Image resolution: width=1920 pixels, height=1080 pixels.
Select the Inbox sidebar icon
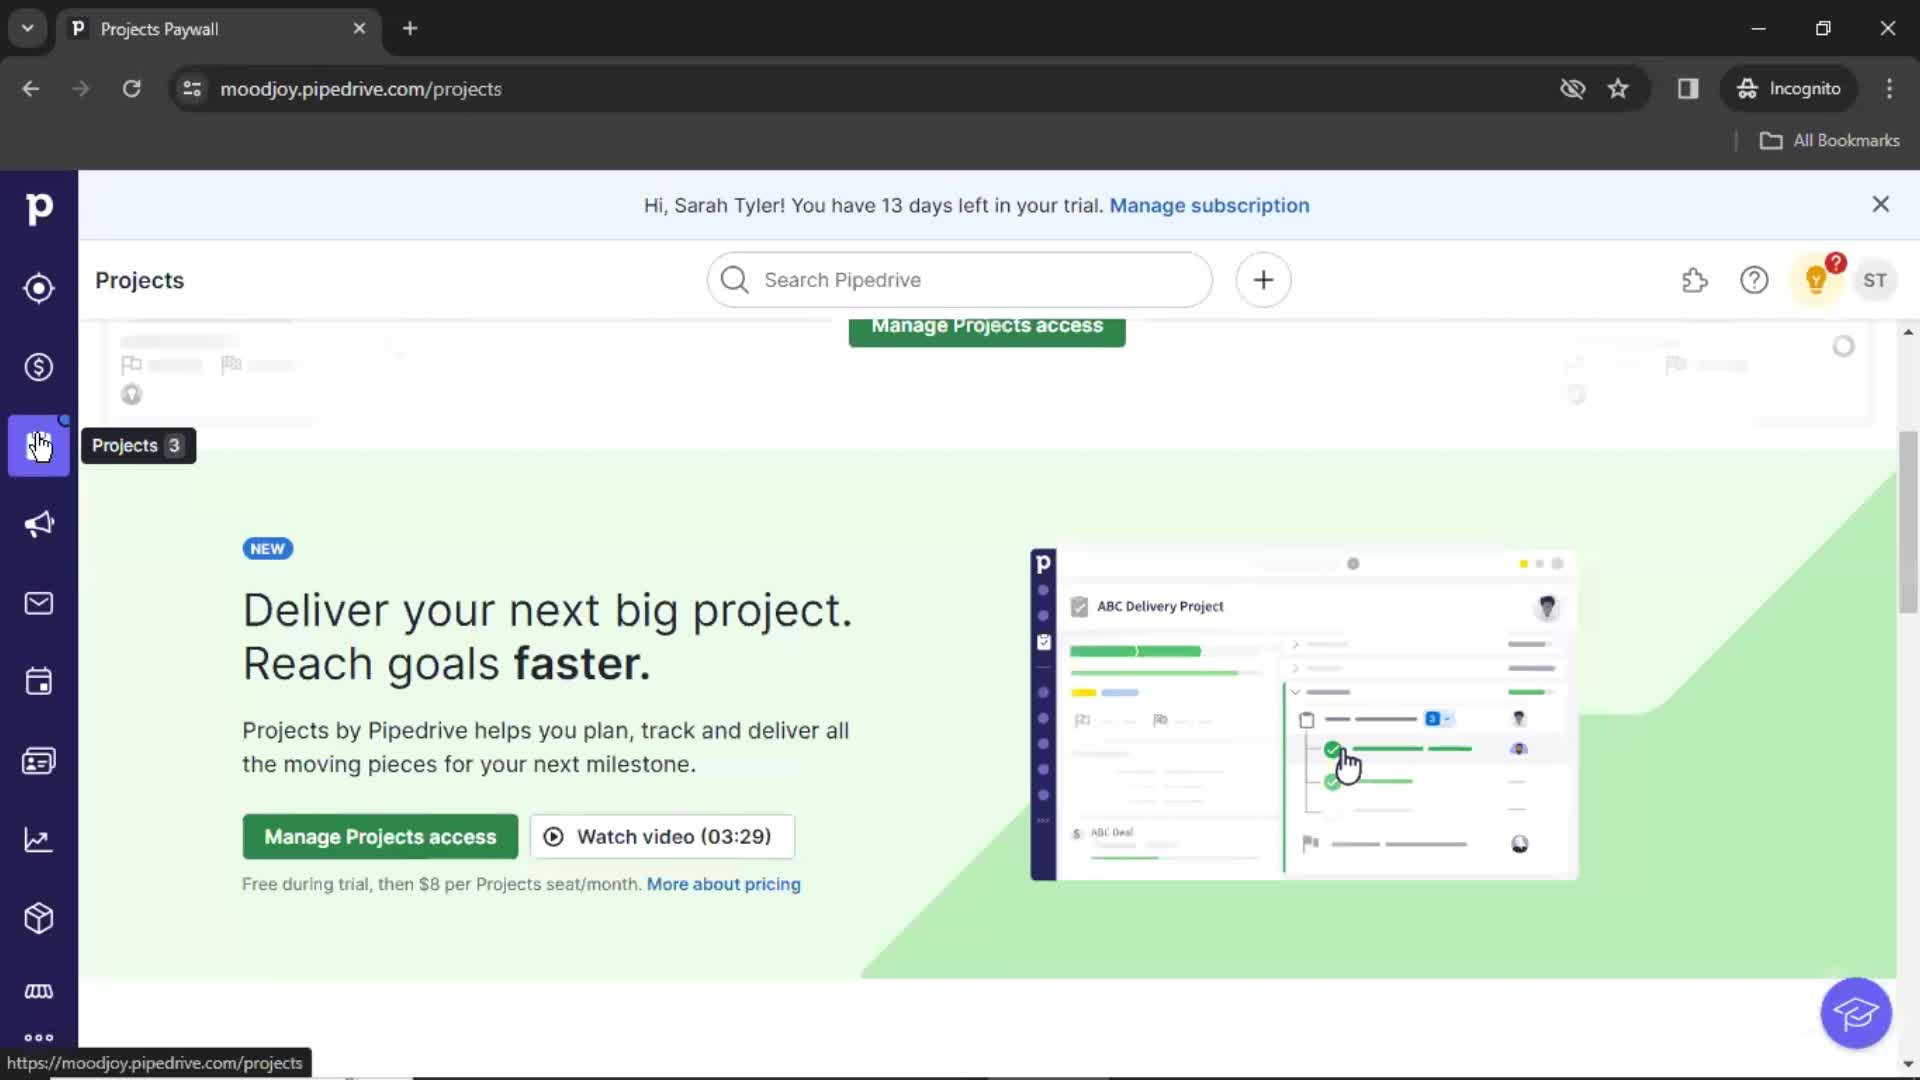coord(38,603)
